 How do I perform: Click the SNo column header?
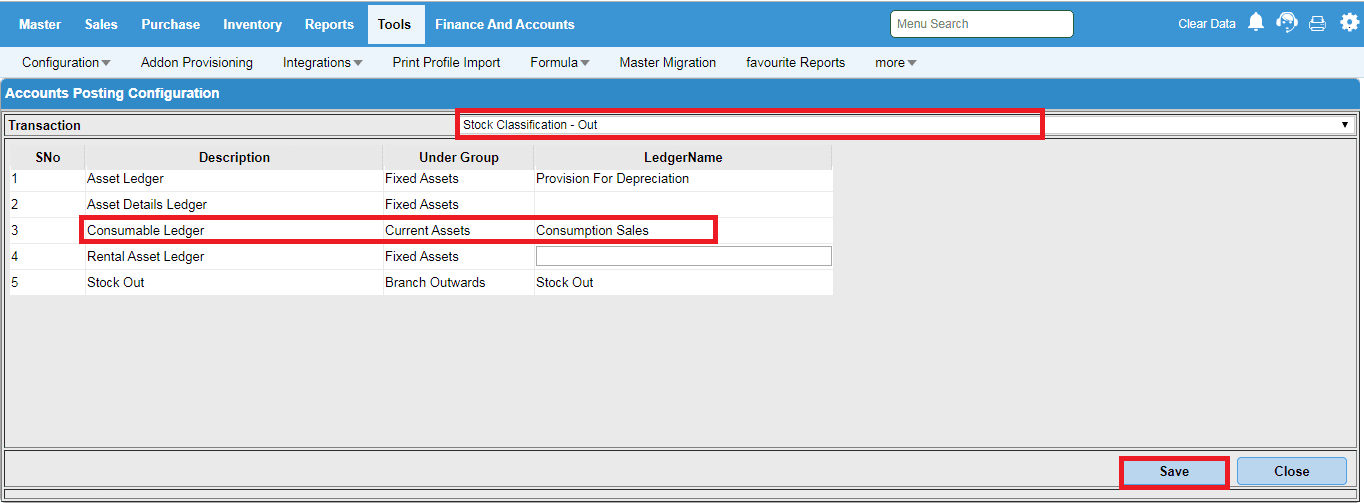tap(47, 157)
